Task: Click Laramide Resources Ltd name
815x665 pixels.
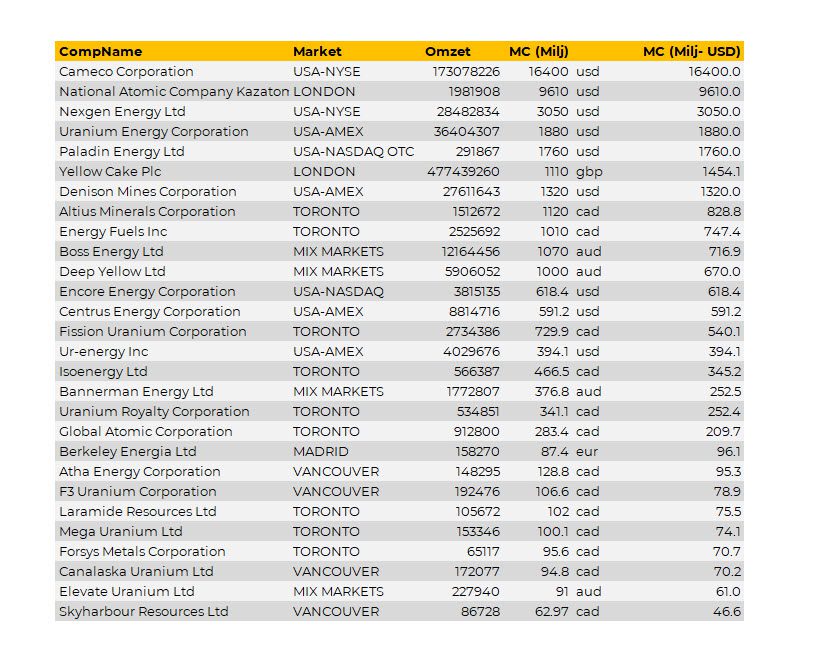Action: pos(138,512)
